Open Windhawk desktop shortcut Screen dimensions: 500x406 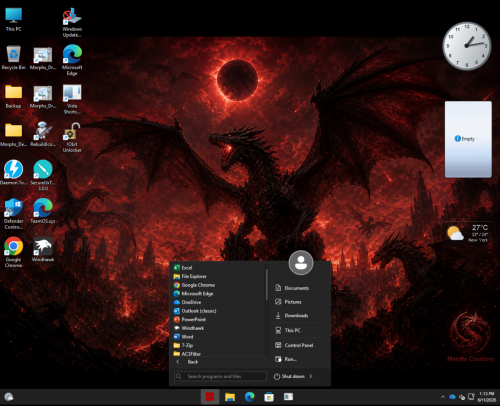[43, 249]
